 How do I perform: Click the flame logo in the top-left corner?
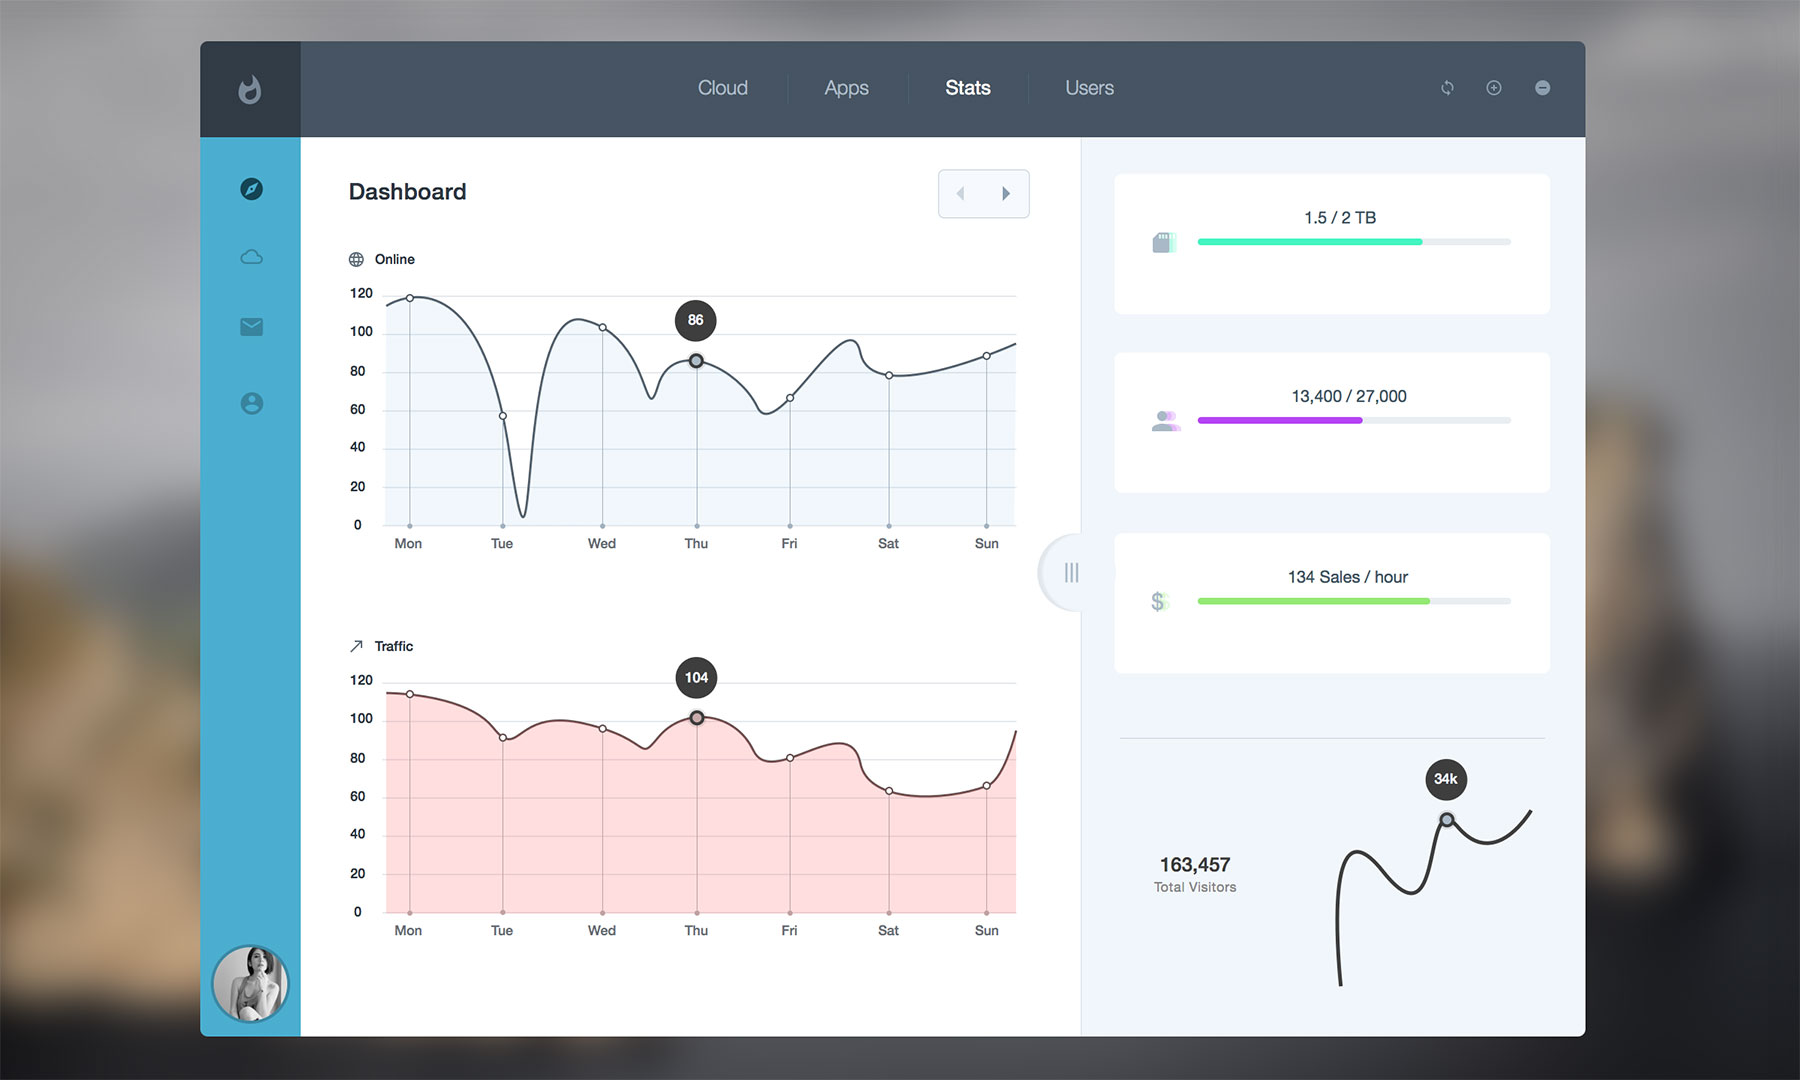tap(250, 89)
